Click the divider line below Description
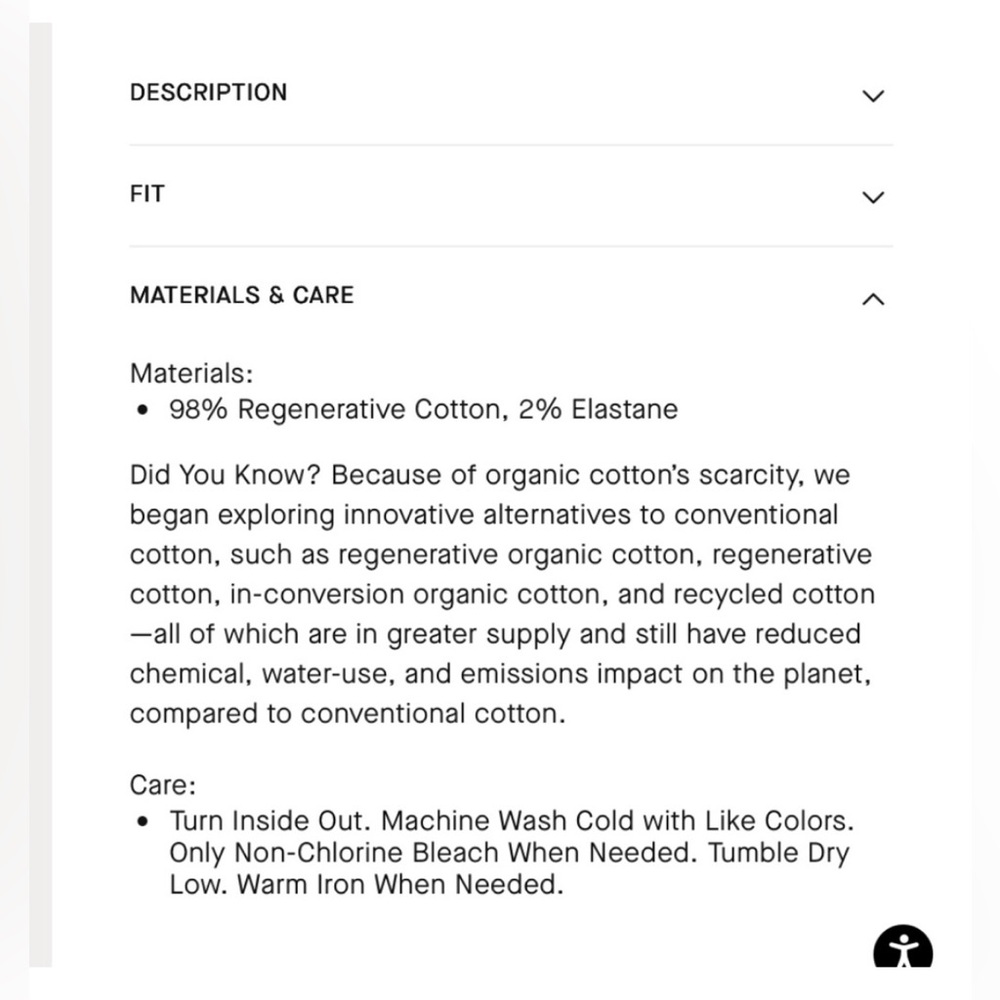This screenshot has height=1000, width=1000. point(511,145)
